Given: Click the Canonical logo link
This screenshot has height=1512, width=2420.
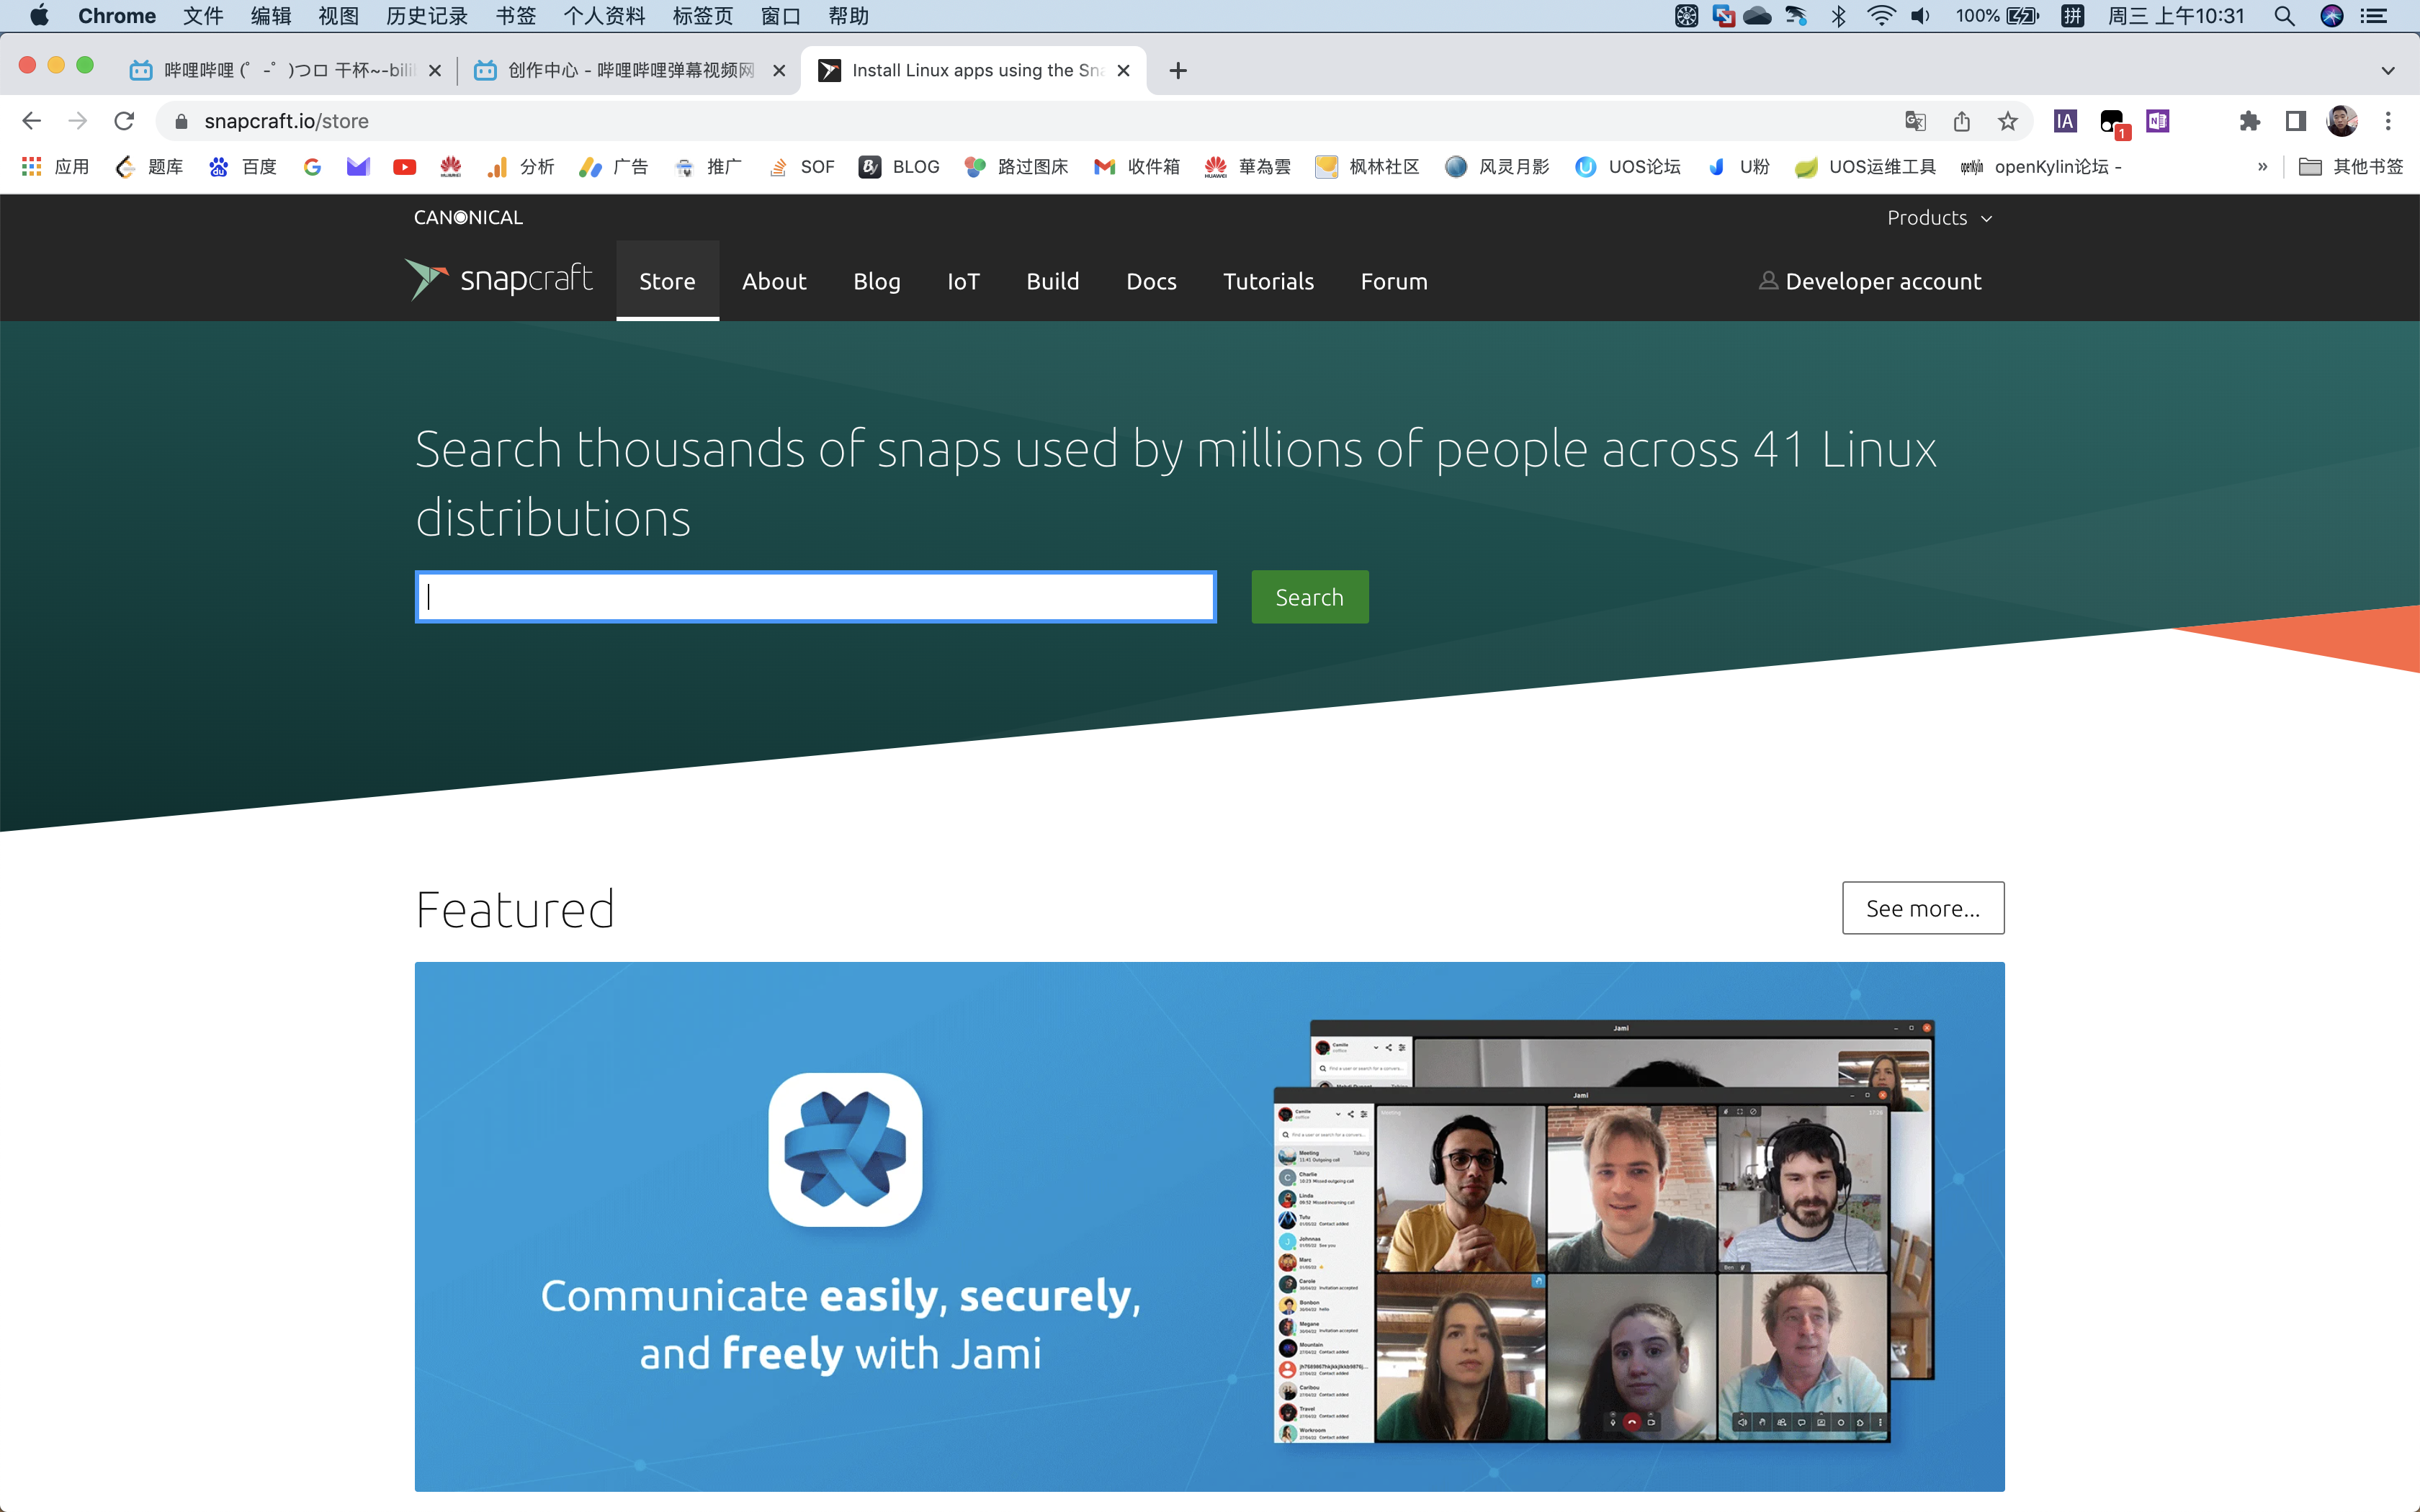Looking at the screenshot, I should click(468, 217).
